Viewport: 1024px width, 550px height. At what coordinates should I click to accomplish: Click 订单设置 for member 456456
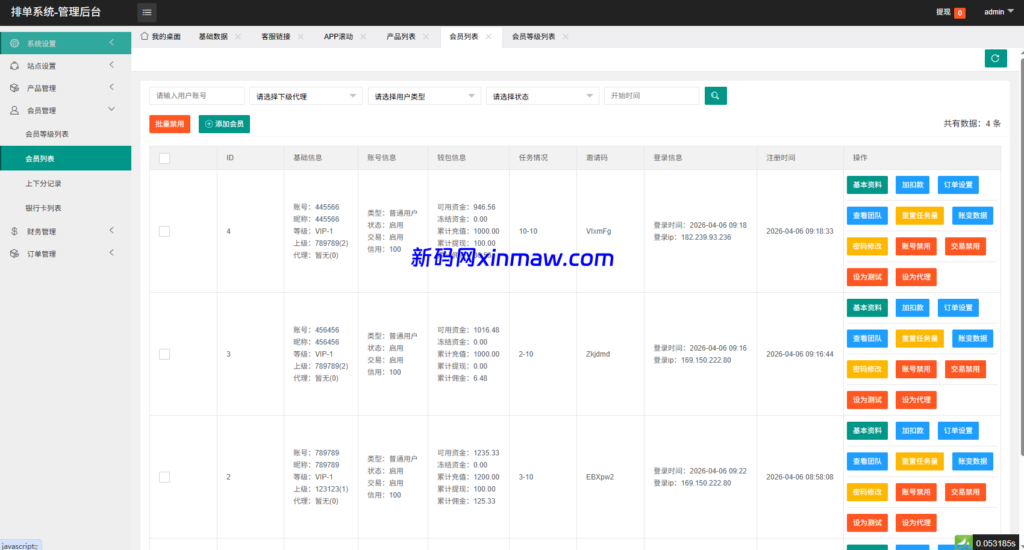[x=958, y=308]
